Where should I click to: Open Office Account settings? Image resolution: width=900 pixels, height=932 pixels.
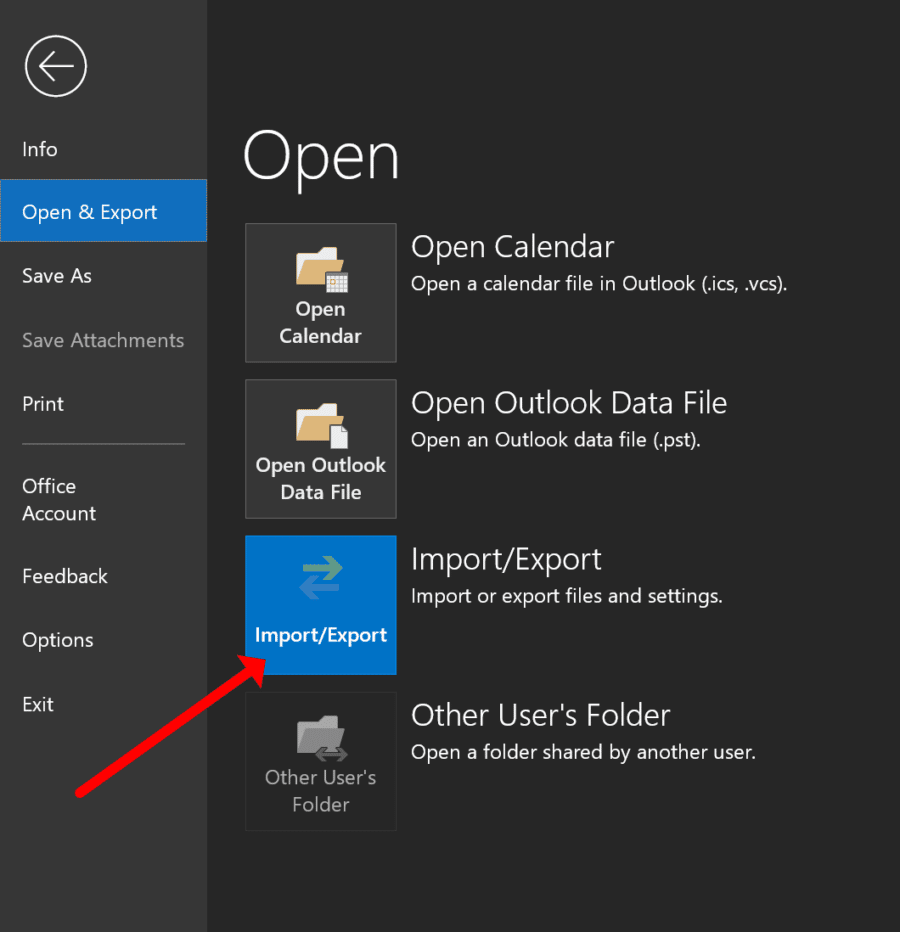[x=59, y=500]
